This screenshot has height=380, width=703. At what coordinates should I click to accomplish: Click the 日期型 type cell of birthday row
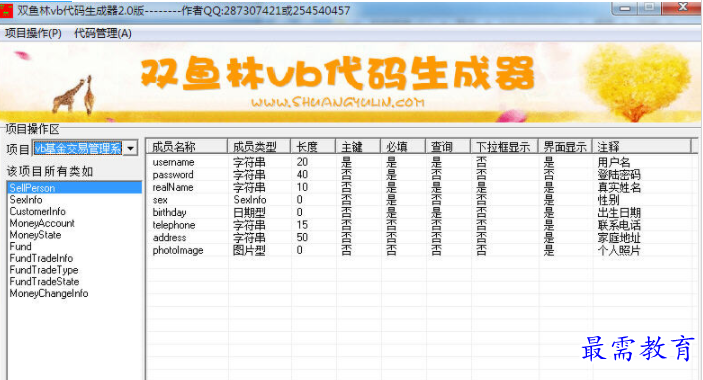coord(249,212)
